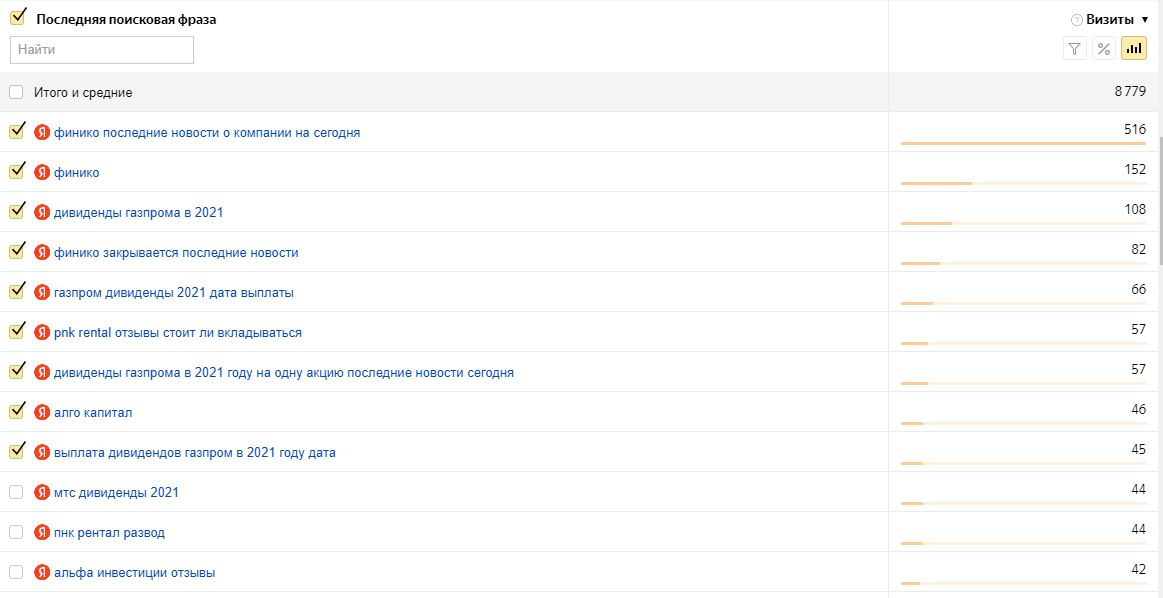Uncheck the 'Последняя поисковая фраза' header checkbox

17,18
